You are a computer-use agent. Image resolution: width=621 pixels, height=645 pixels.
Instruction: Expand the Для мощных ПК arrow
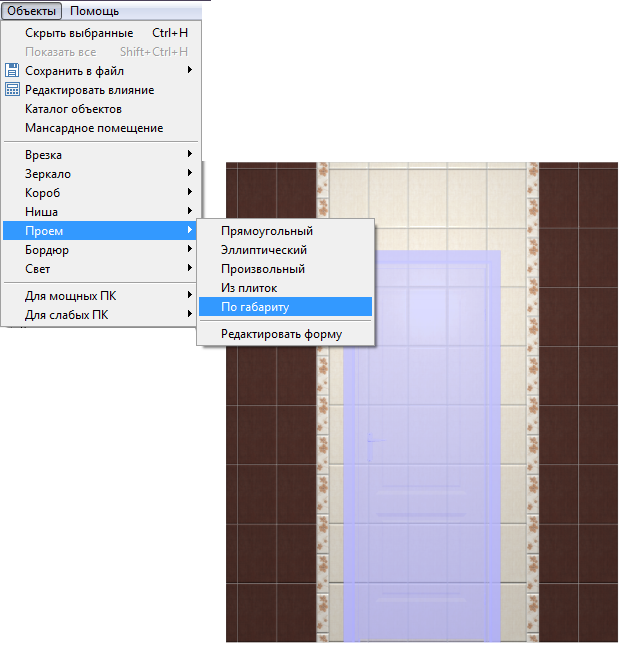click(x=190, y=295)
